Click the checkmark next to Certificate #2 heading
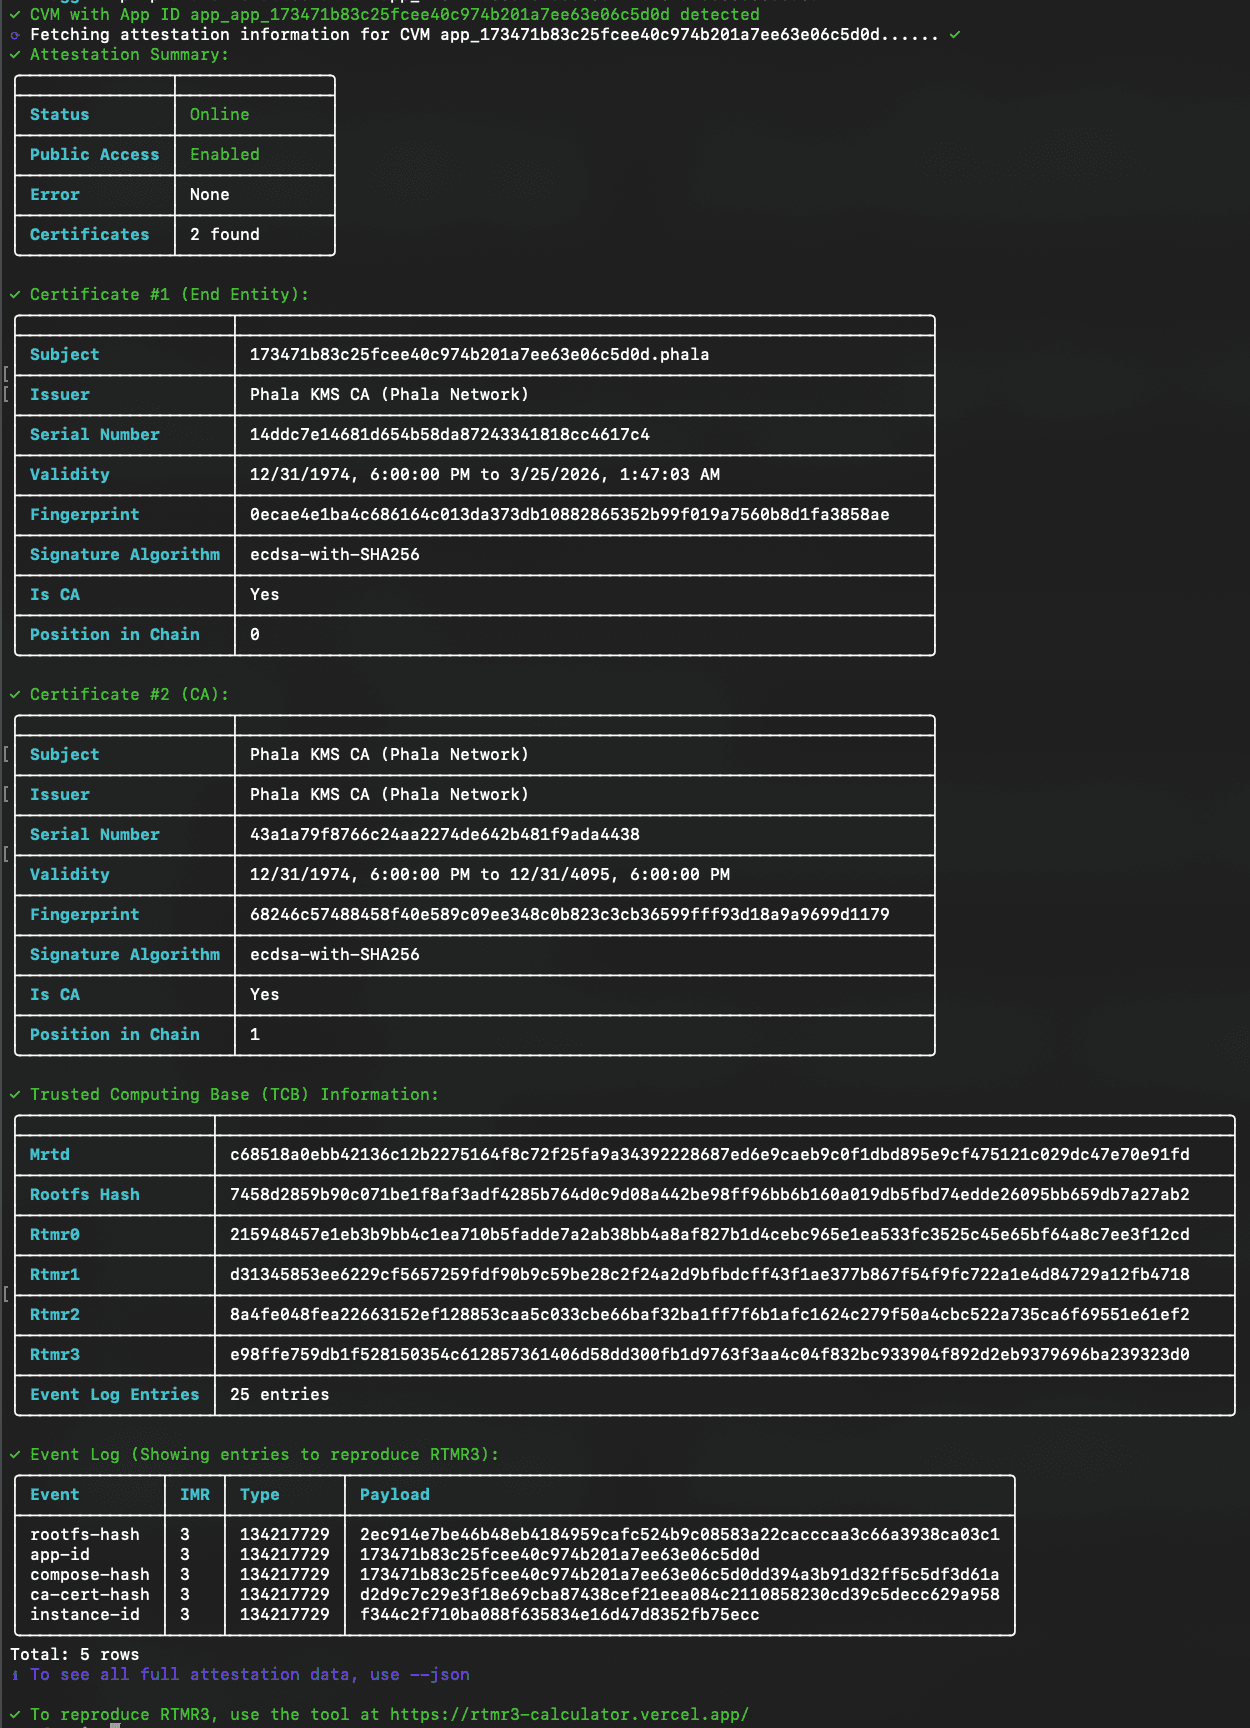Screen dimensions: 1250x1728 tap(15, 695)
